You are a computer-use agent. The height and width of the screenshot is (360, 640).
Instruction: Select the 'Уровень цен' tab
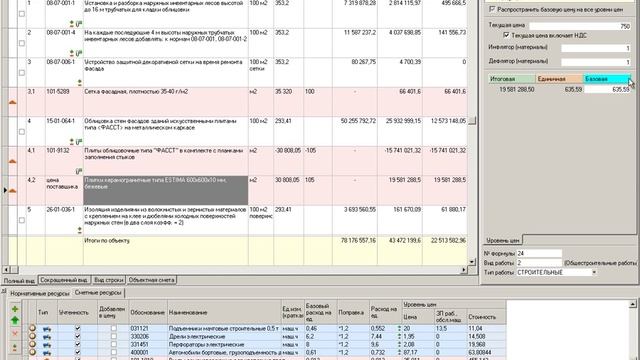(503, 240)
